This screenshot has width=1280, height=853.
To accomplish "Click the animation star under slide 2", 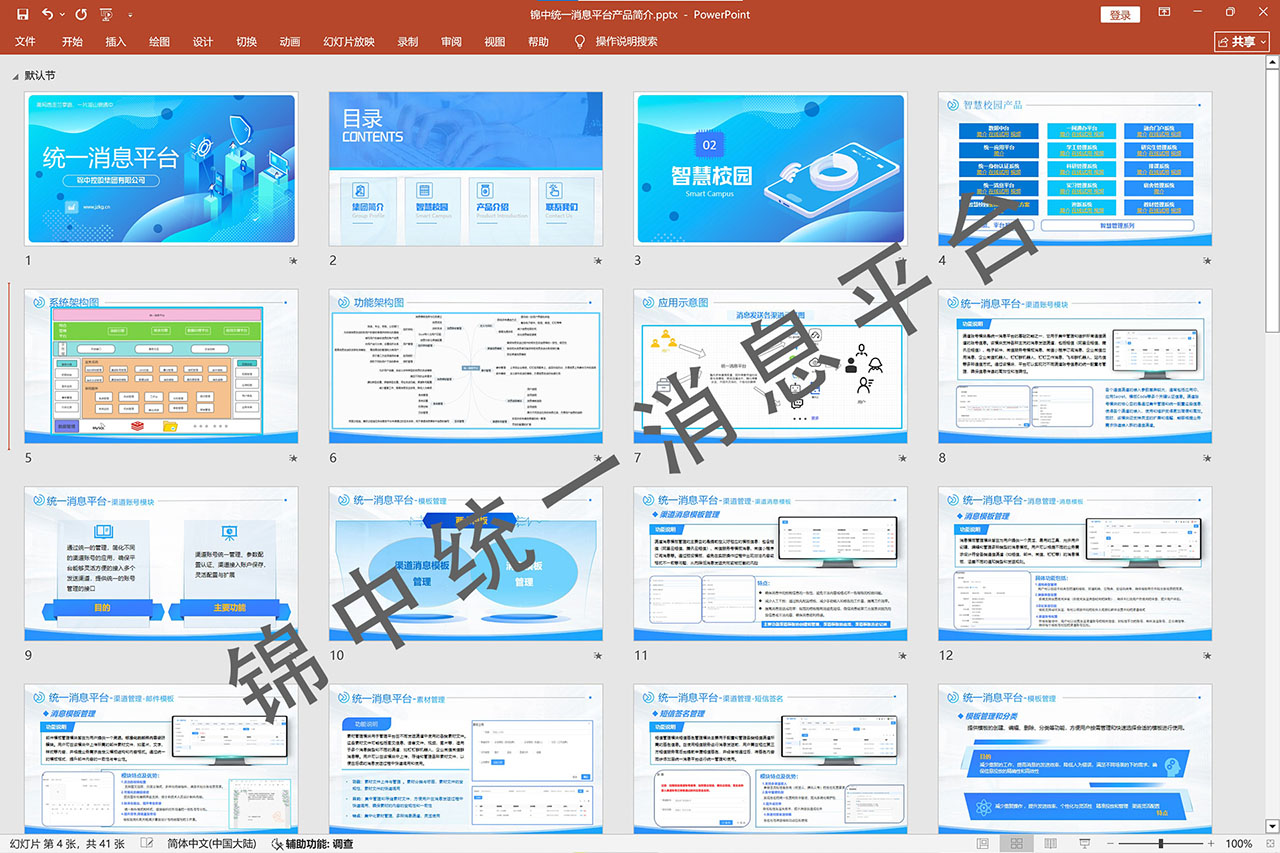I will pos(597,261).
